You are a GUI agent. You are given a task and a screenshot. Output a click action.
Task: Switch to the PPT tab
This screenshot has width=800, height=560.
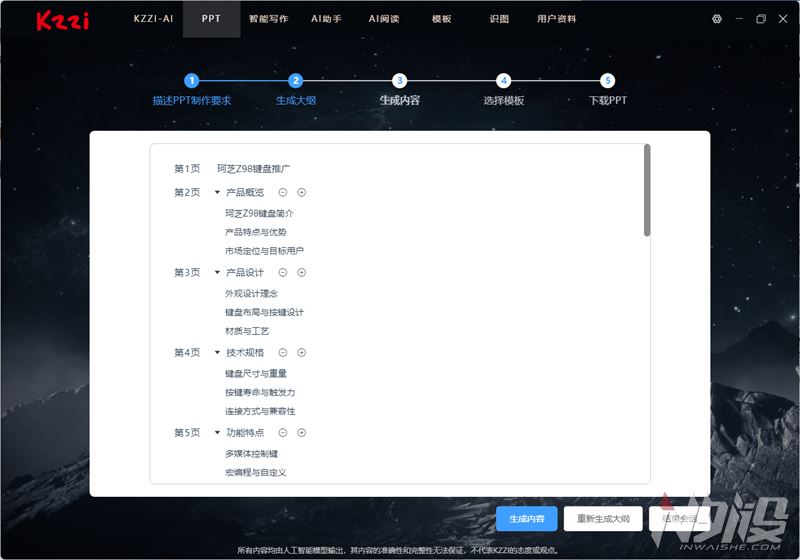click(x=211, y=19)
